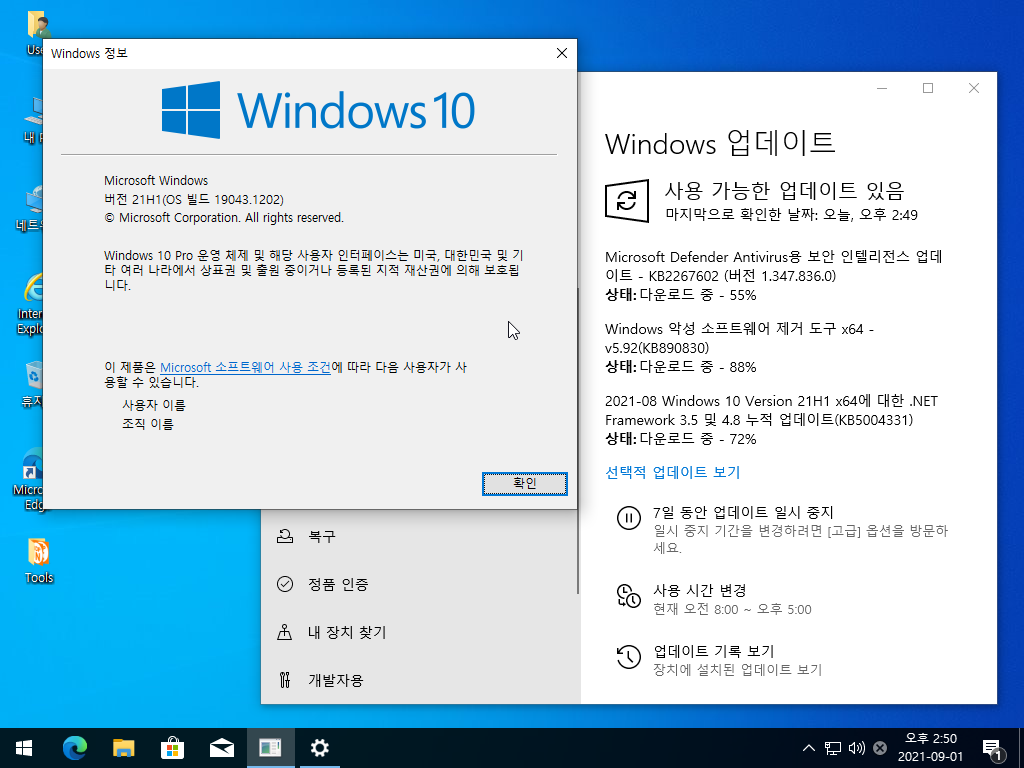
Task: Click text 상태: 다운로드 중 - 88%
Action: pos(680,366)
